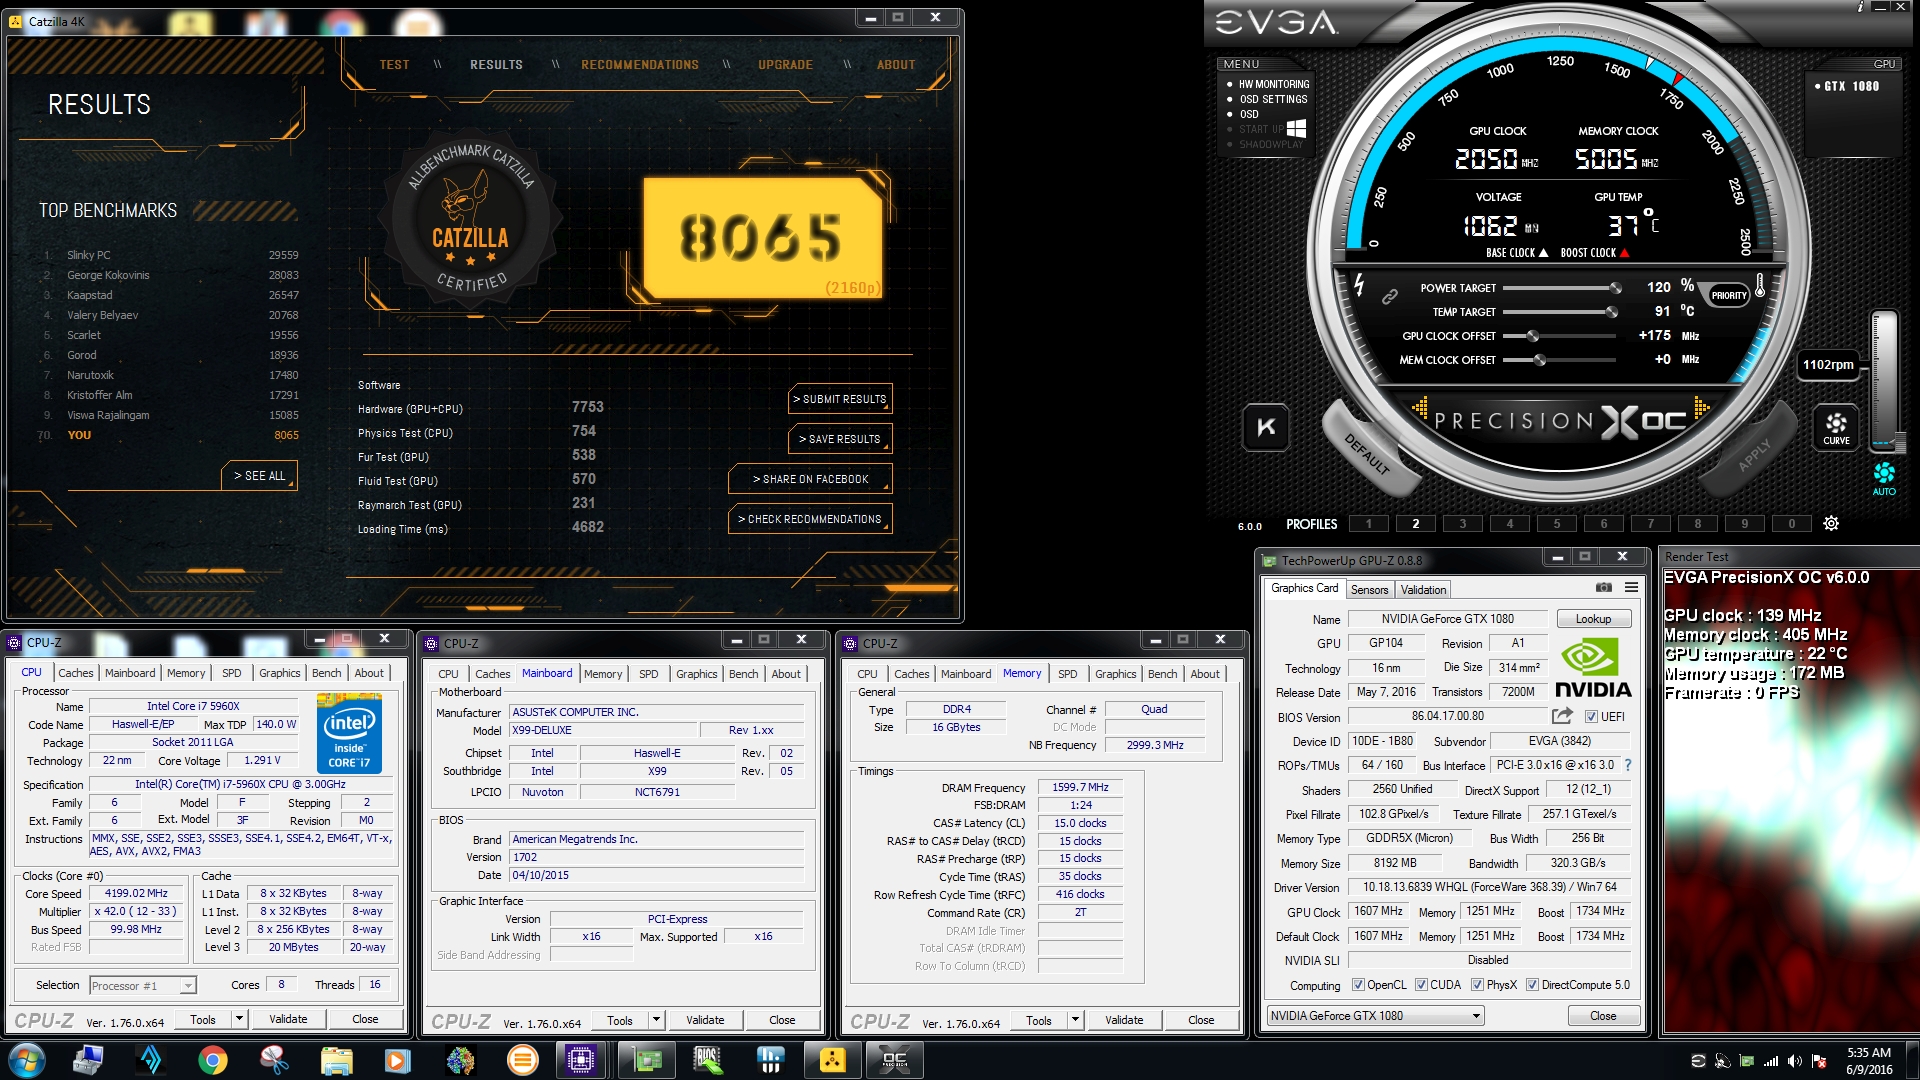Click Share on Facebook in Catzilla
This screenshot has height=1080, width=1920.
[810, 479]
